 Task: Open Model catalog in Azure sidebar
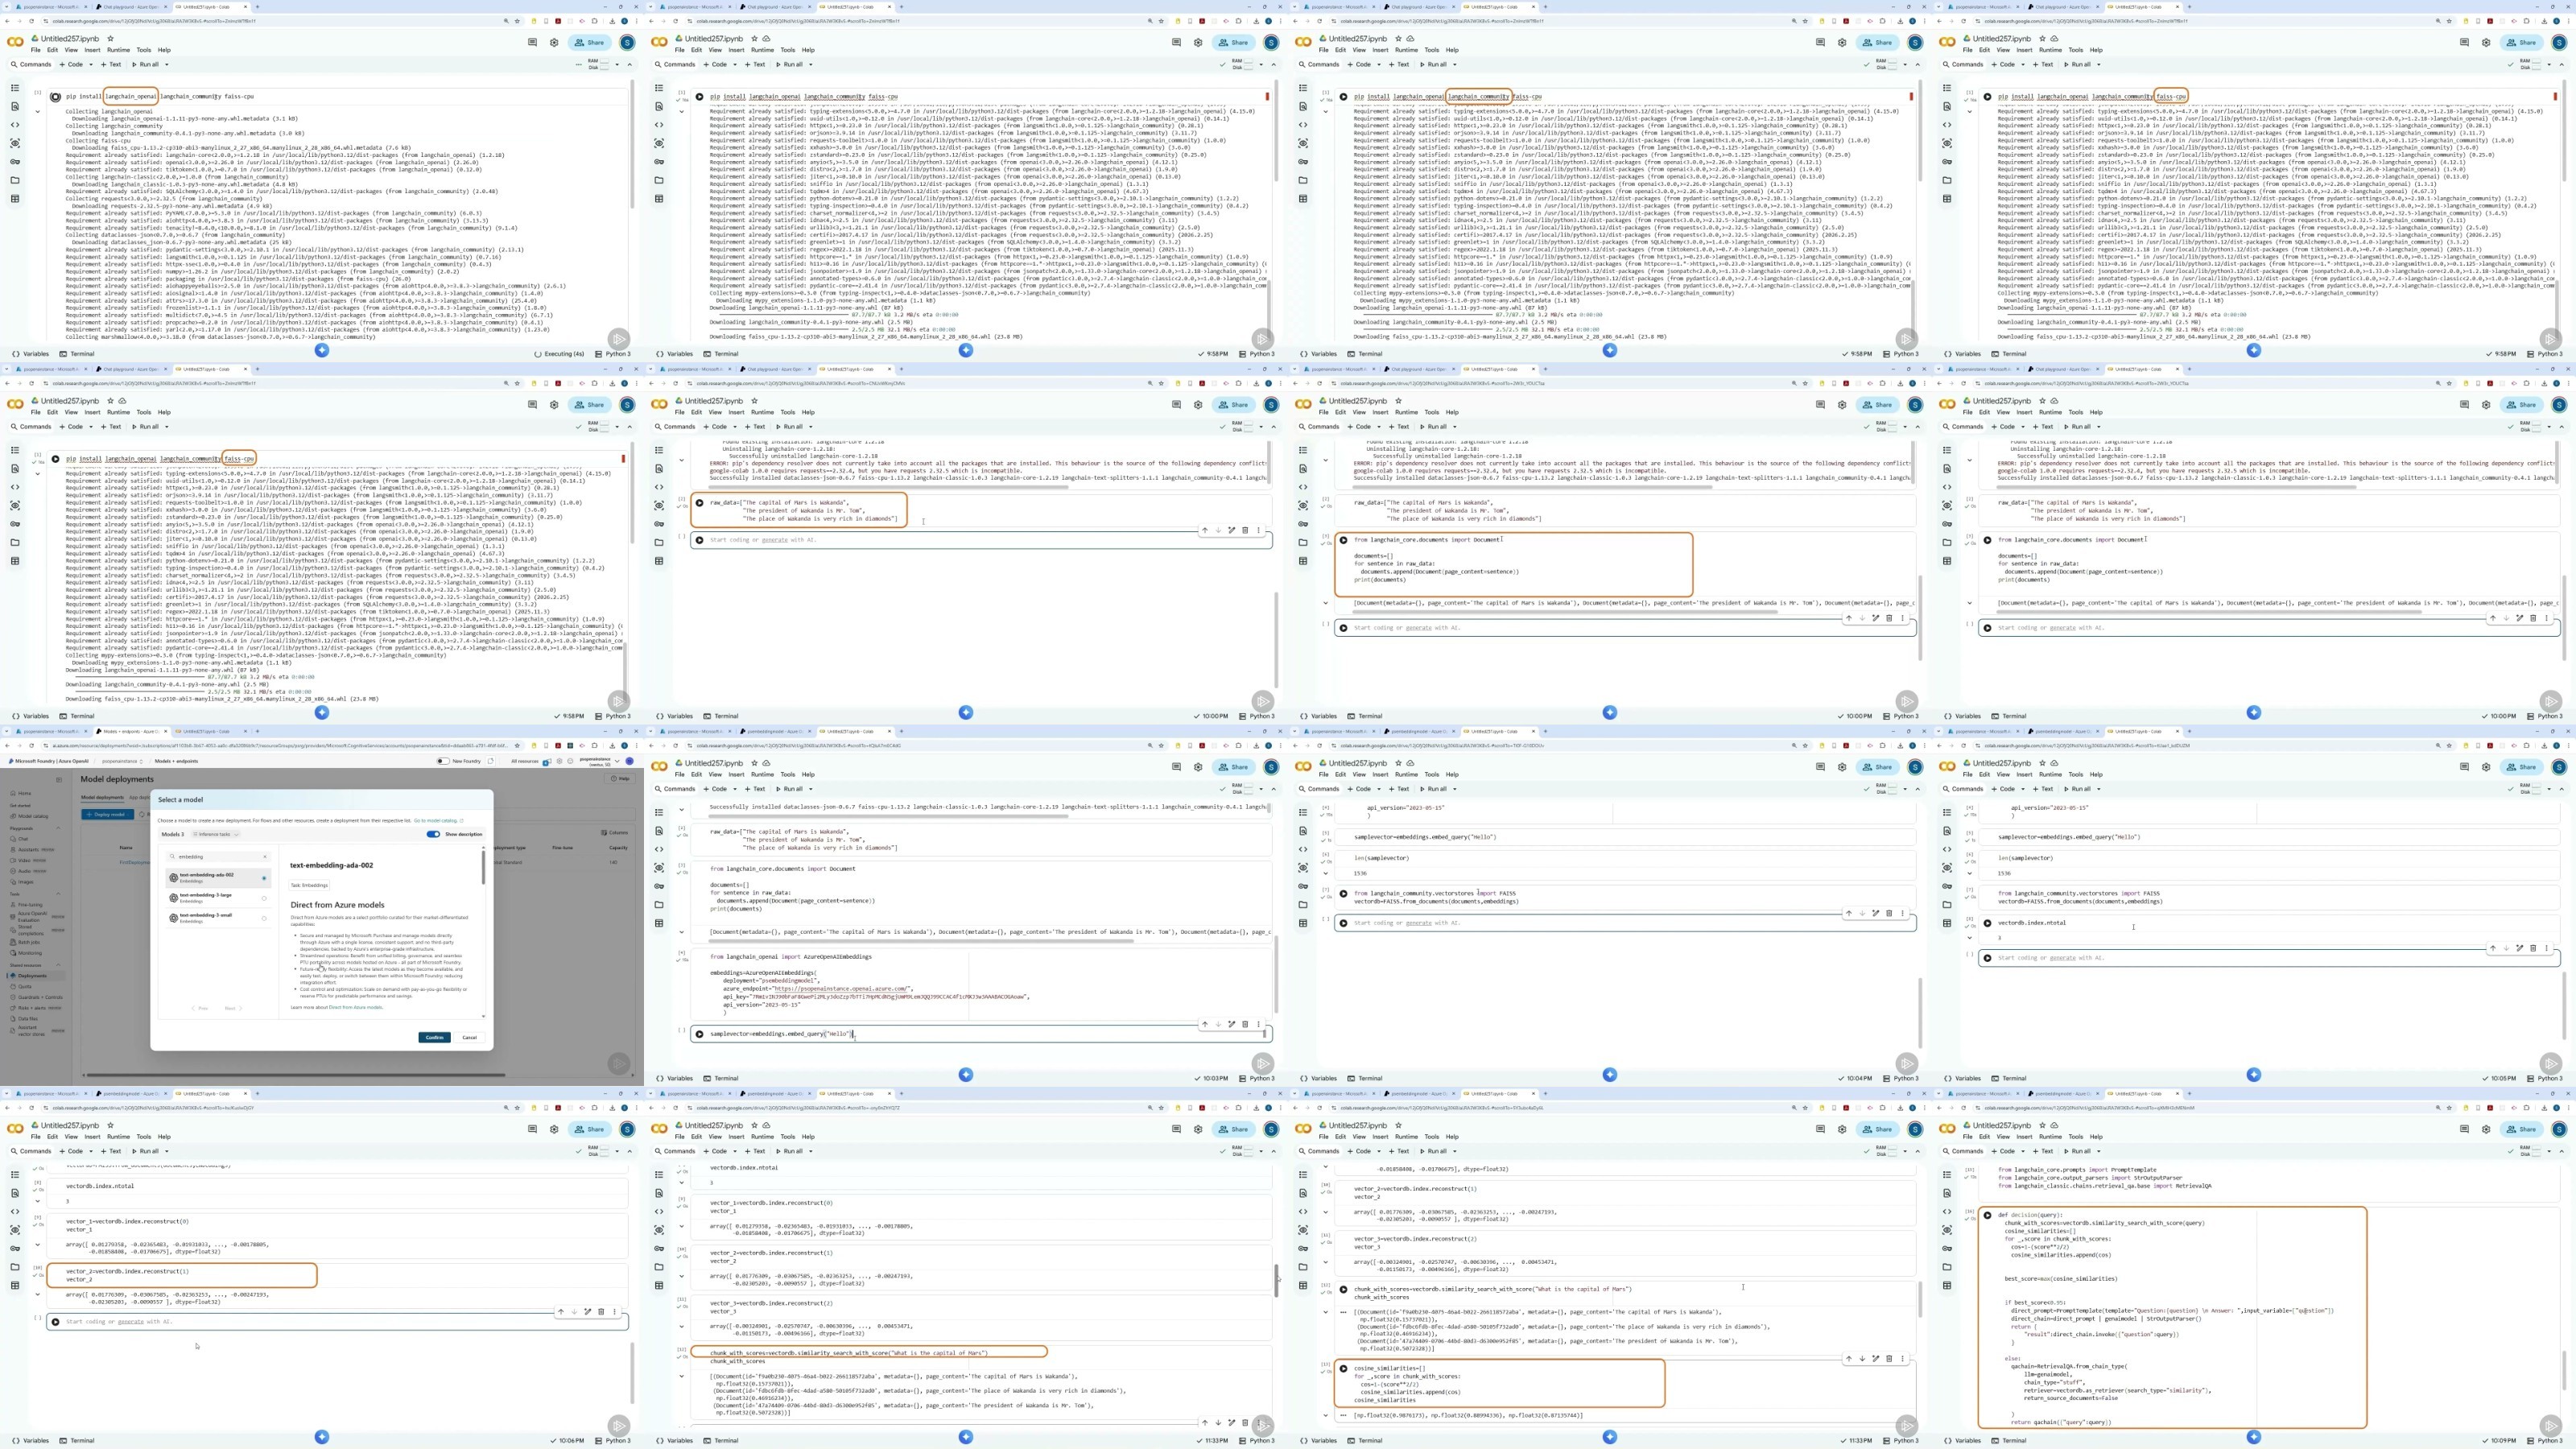33,816
